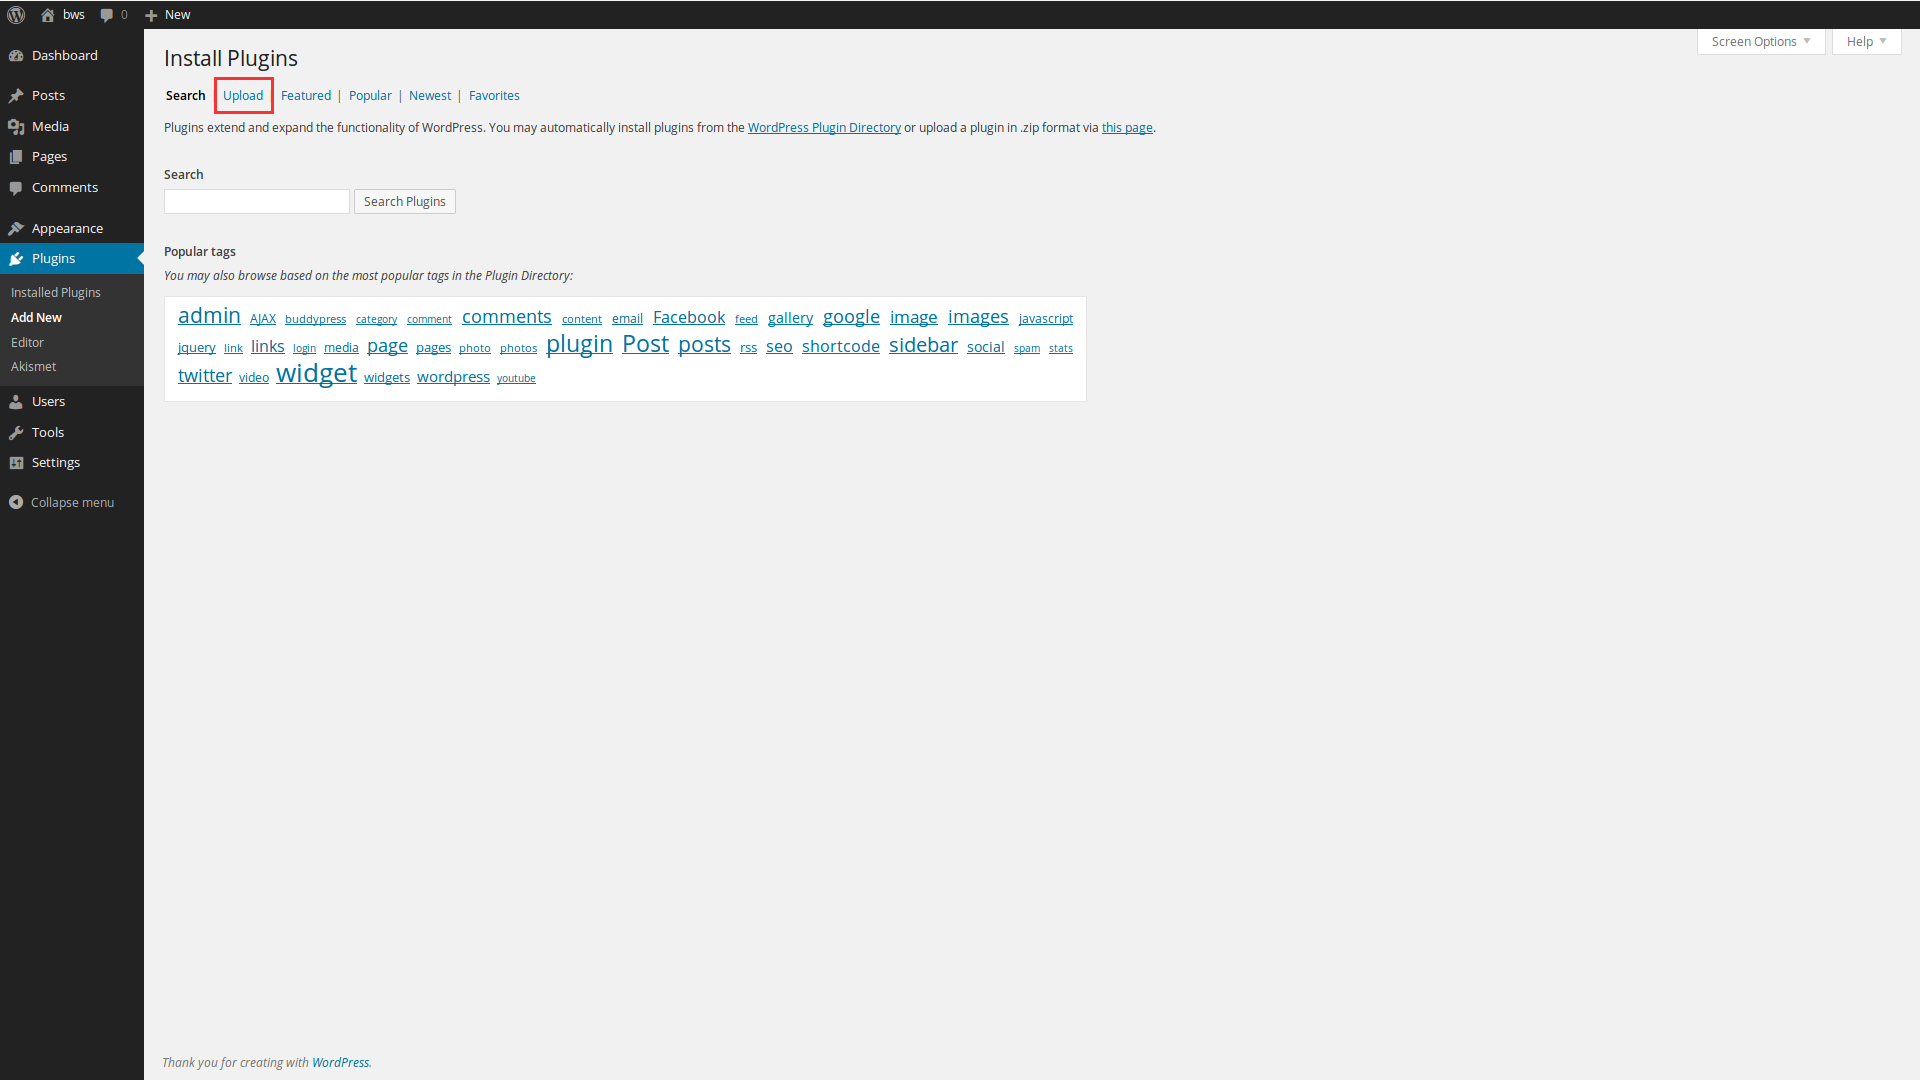Expand the Screen Options panel
Image resolution: width=1920 pixels, height=1080 pixels.
tap(1760, 41)
